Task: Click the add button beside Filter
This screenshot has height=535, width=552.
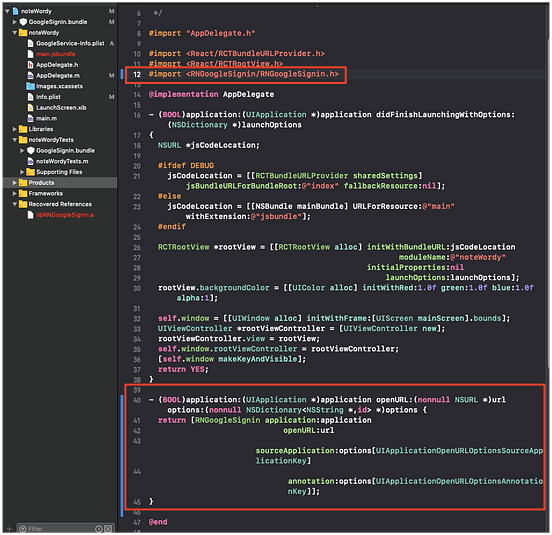Action: (x=10, y=529)
